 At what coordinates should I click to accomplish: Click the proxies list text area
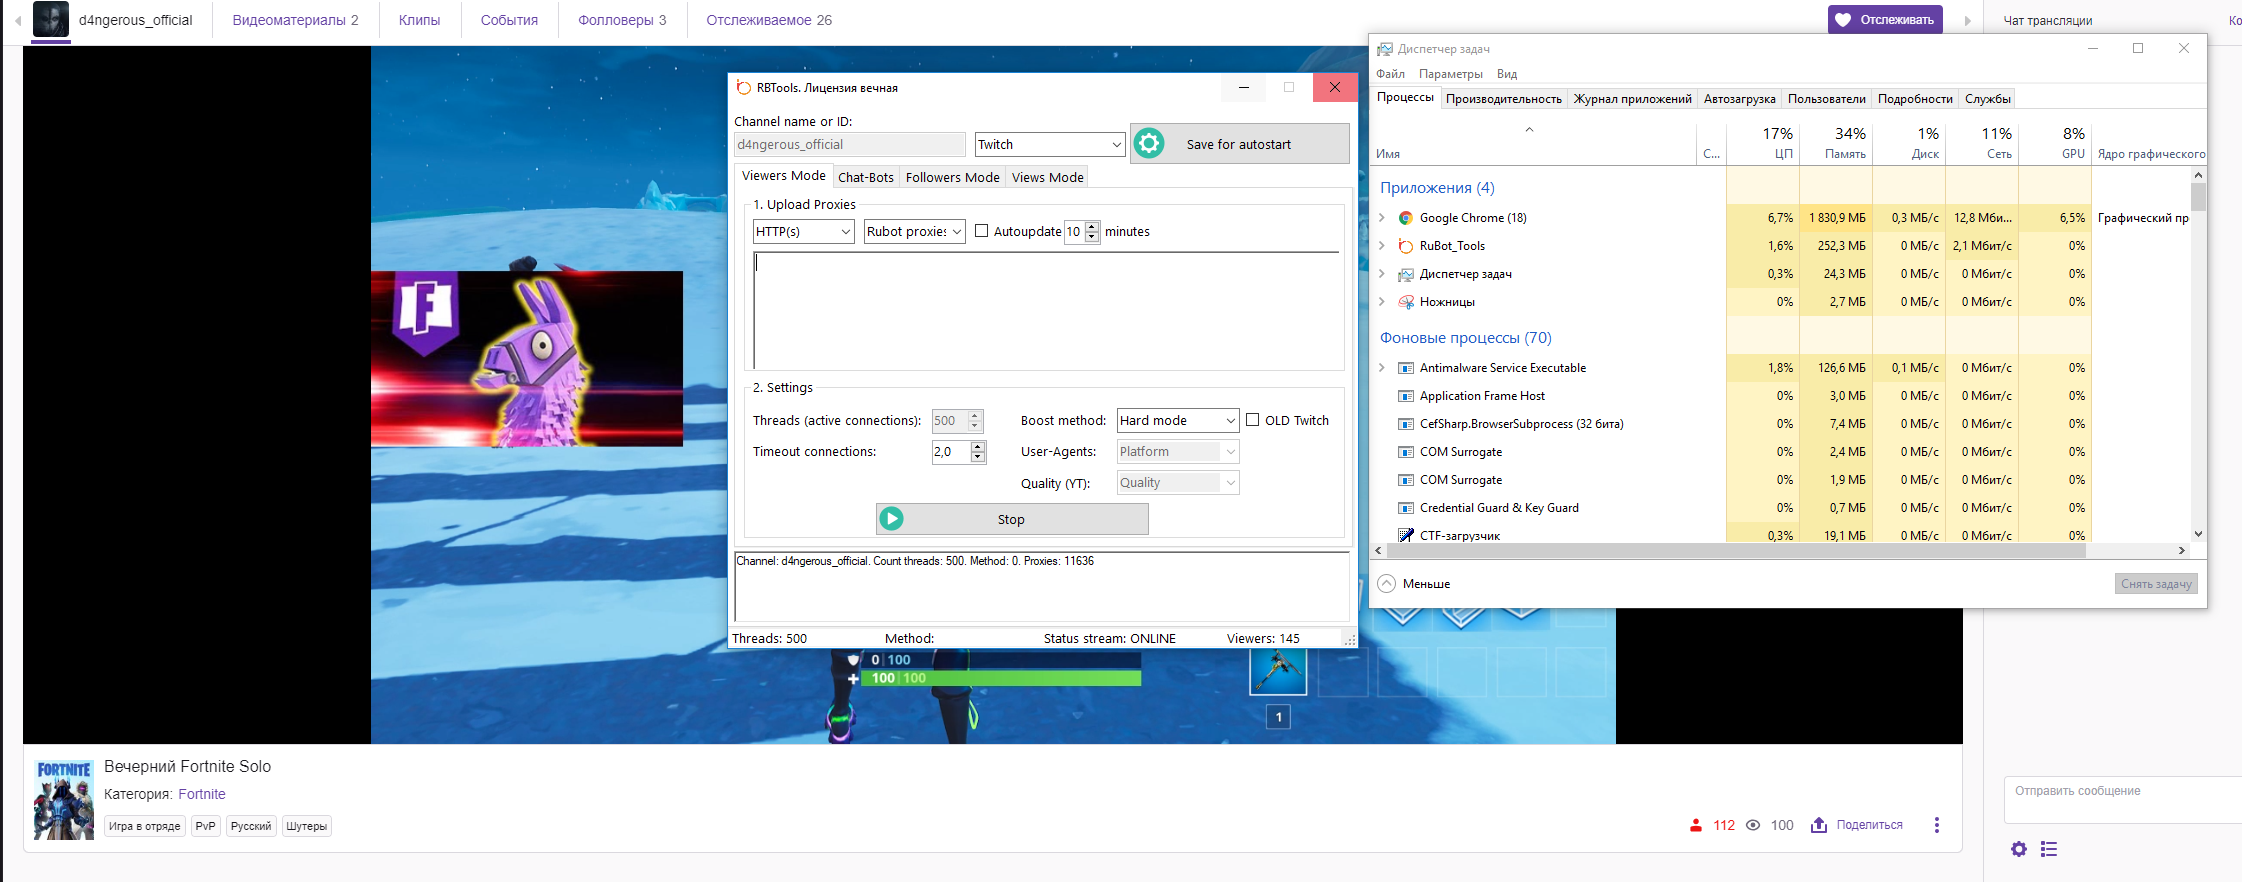1046,310
